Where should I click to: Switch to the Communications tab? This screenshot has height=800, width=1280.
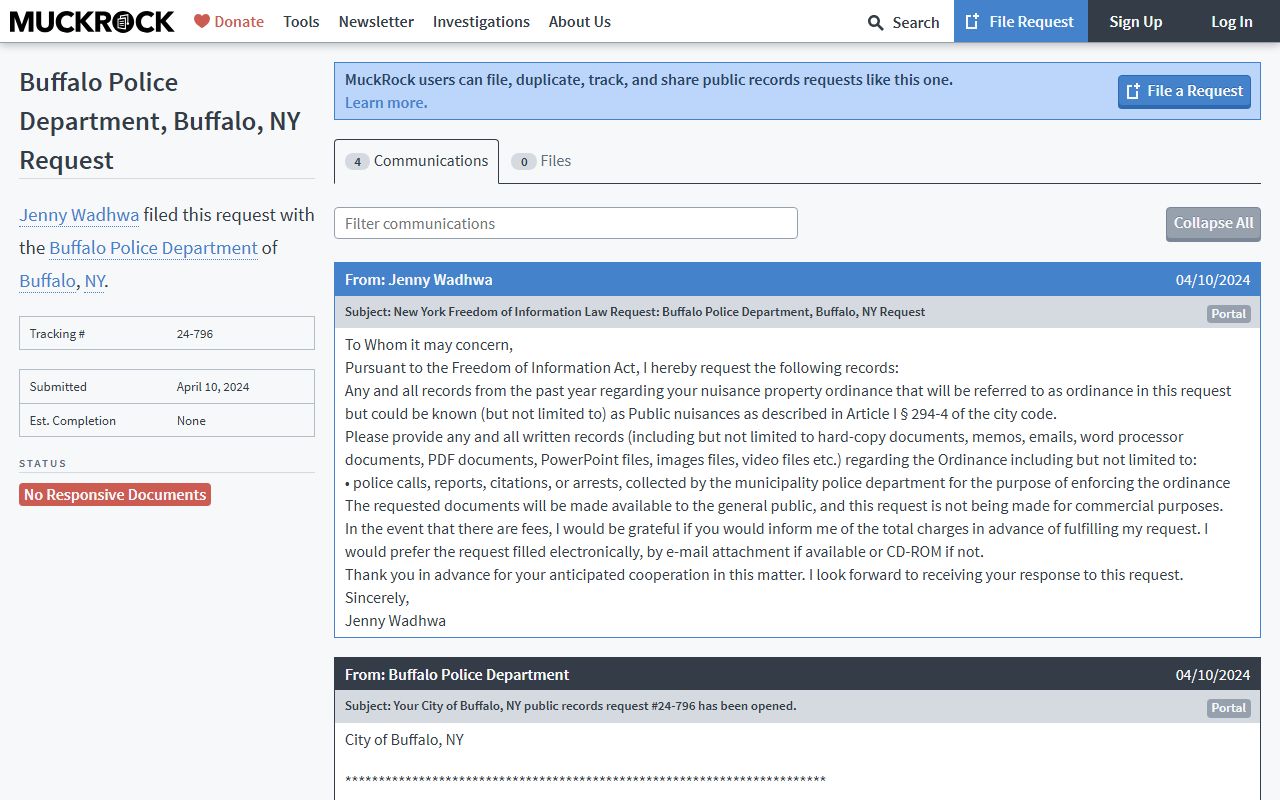tap(416, 161)
